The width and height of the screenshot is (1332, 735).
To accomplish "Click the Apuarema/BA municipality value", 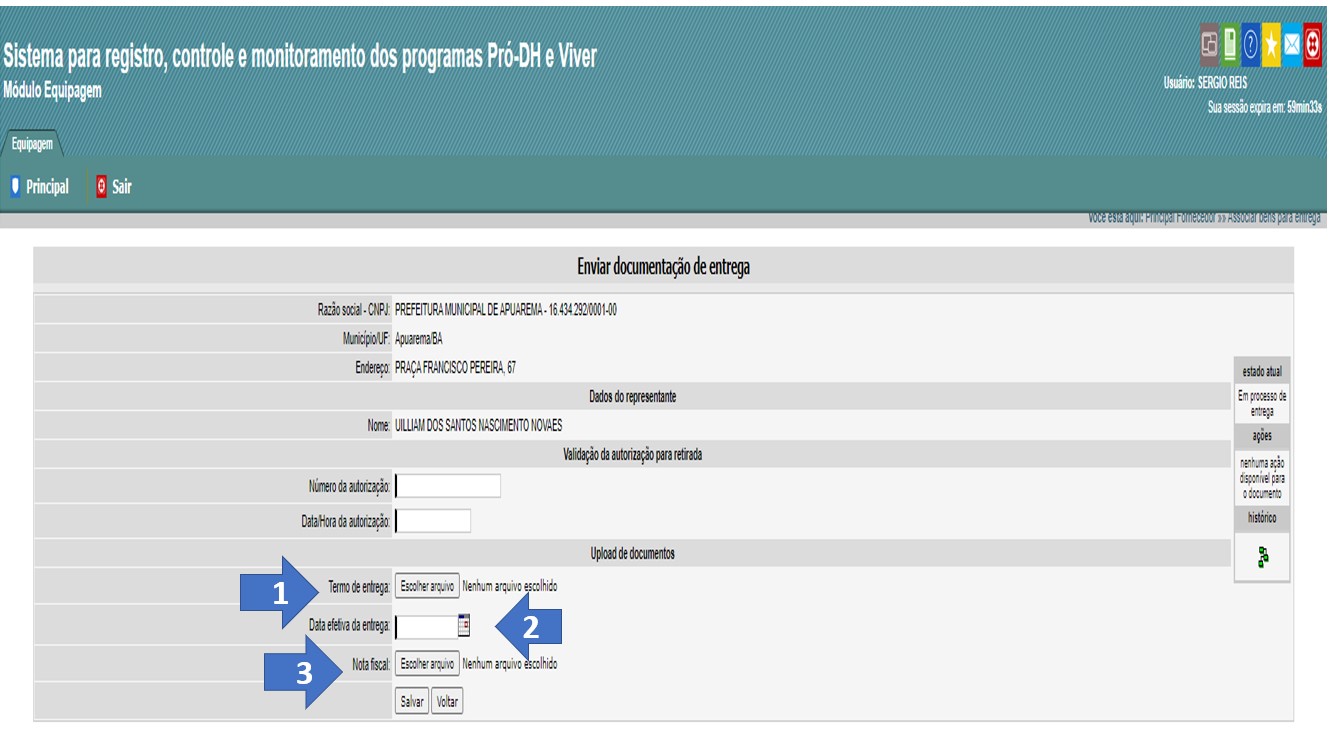I will coord(419,339).
